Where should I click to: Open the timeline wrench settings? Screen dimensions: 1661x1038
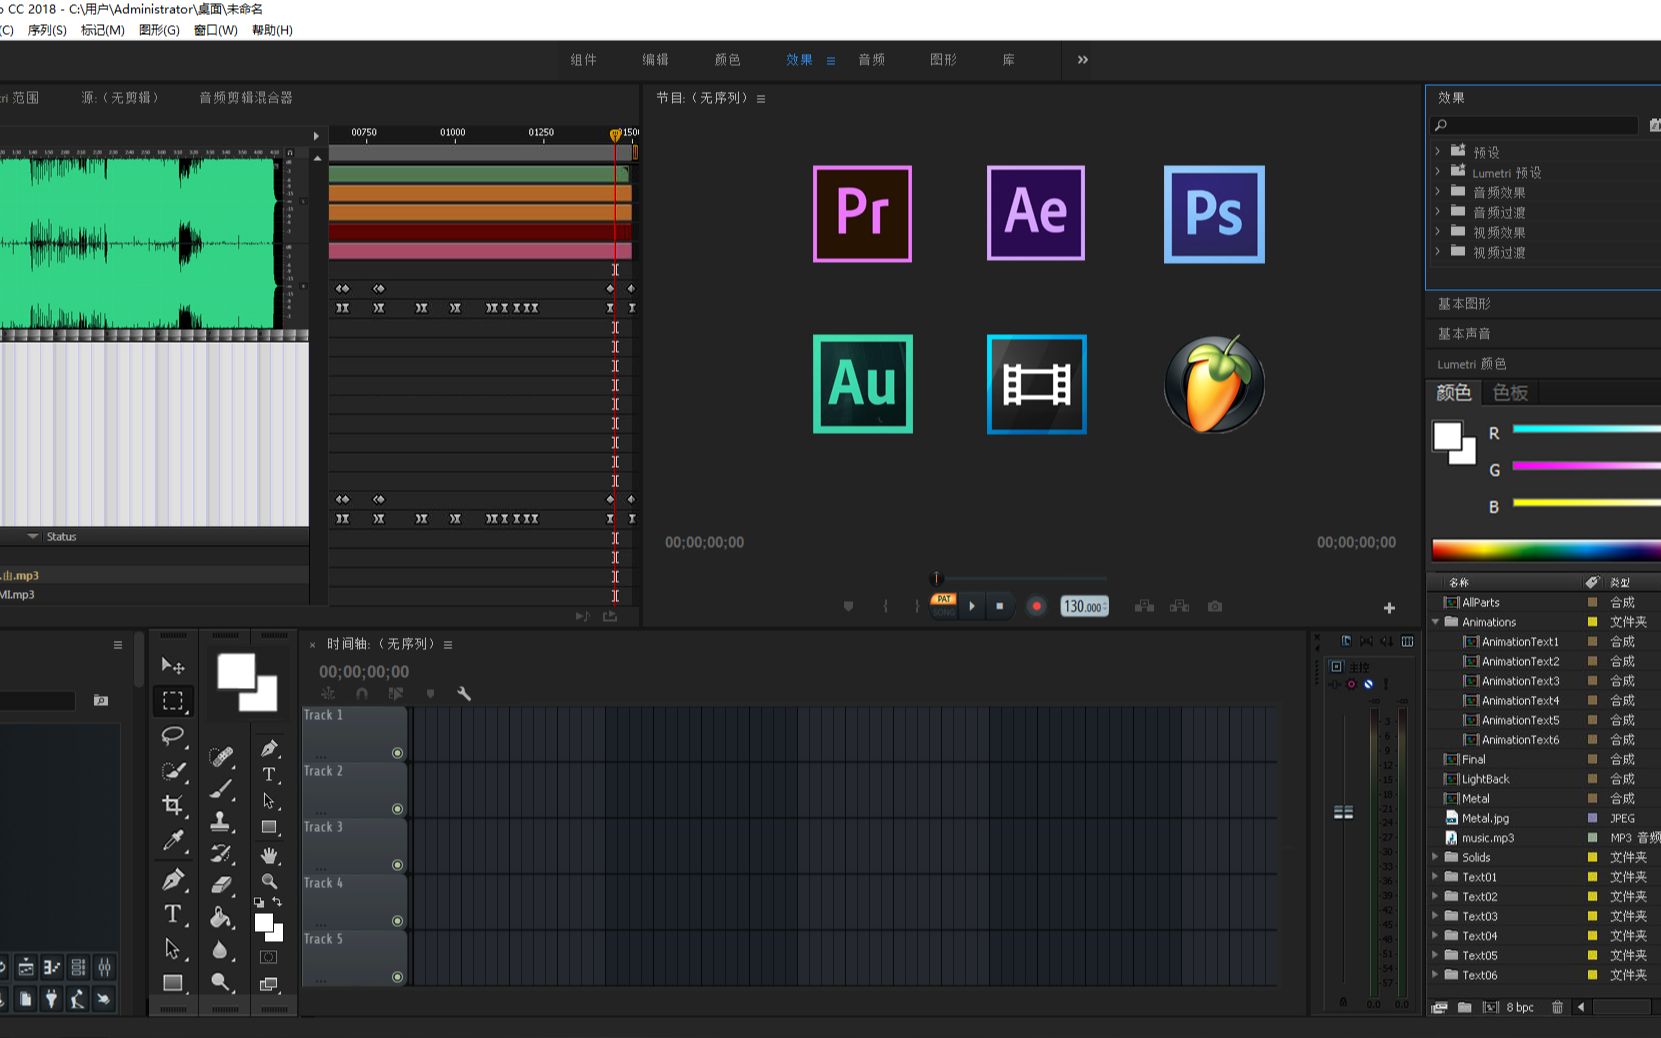pos(464,693)
